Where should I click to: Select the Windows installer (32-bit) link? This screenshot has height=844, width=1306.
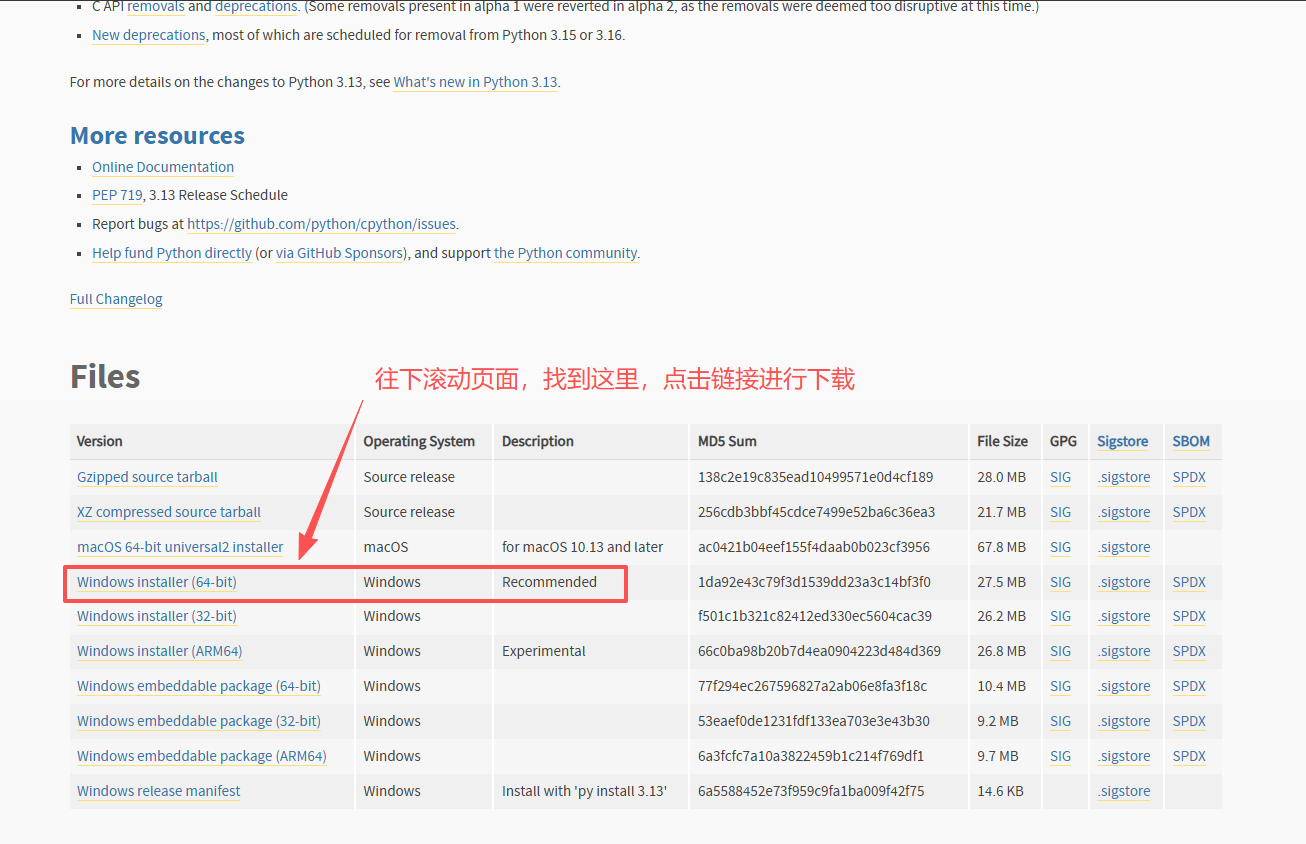[156, 616]
